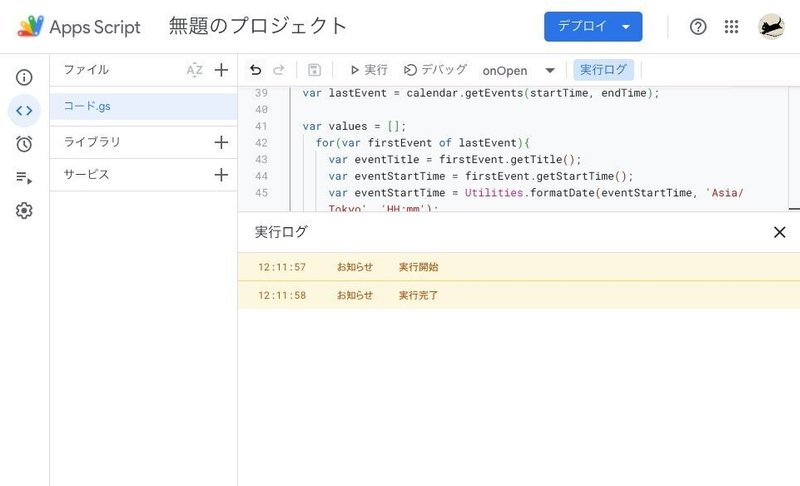Open Project Settings gear icon
This screenshot has height=486, width=800.
pos(24,211)
